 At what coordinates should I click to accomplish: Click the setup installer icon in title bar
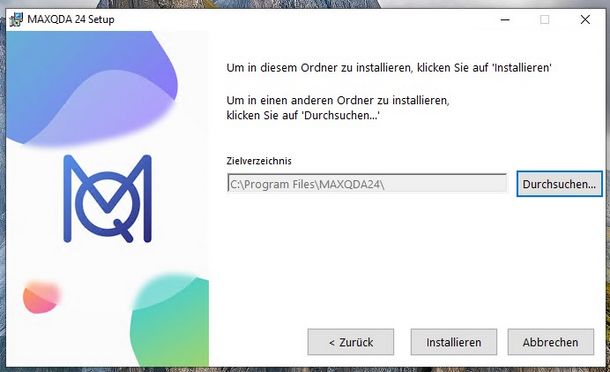click(x=17, y=19)
